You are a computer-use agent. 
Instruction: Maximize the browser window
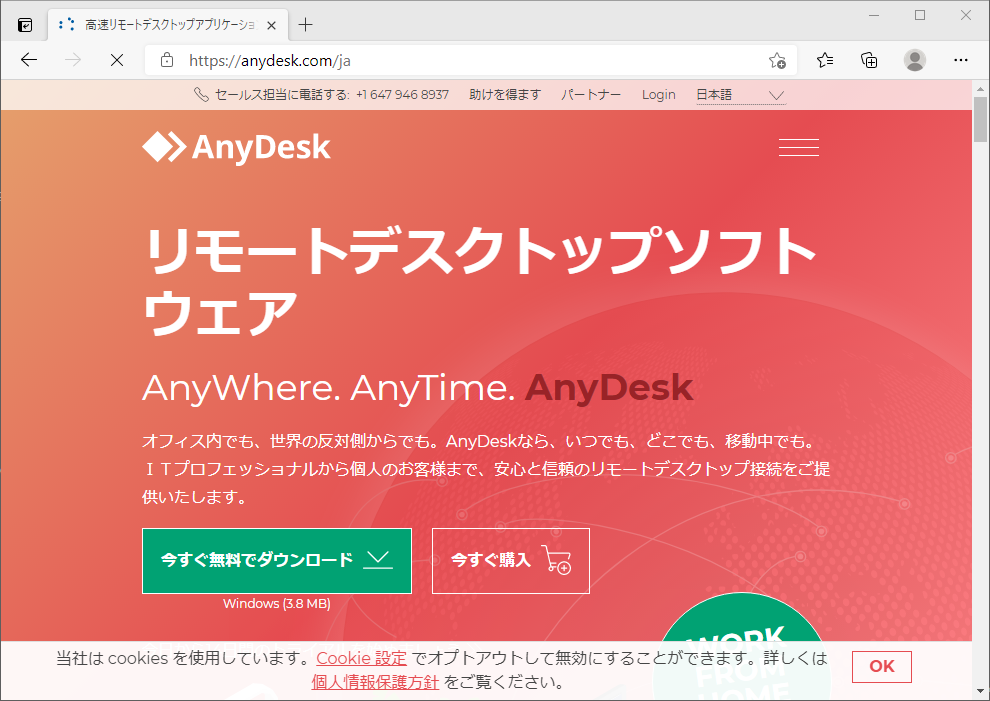[920, 15]
